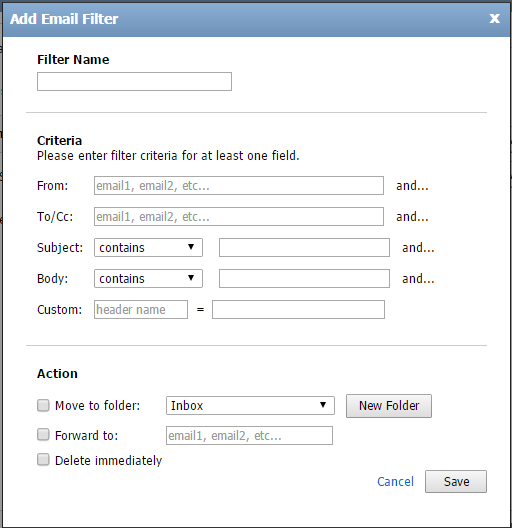Click the Body text input field
Viewport: 512px width, 528px height.
click(304, 278)
